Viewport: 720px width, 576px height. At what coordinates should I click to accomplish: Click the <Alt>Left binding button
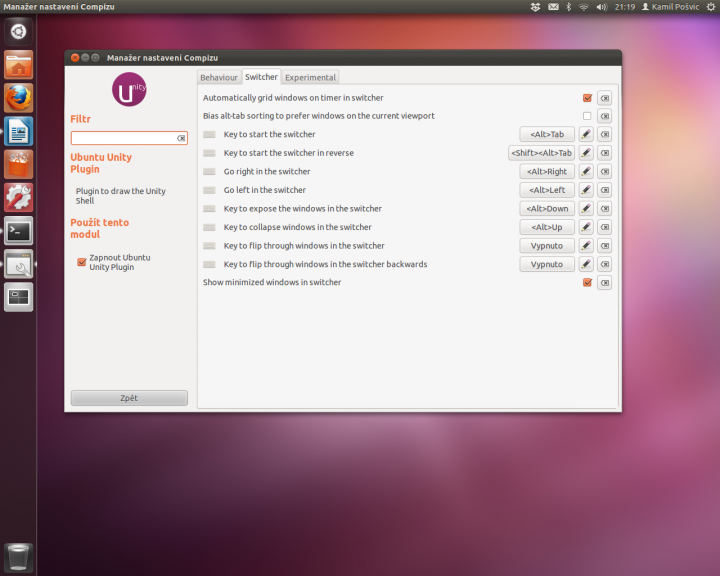[547, 190]
